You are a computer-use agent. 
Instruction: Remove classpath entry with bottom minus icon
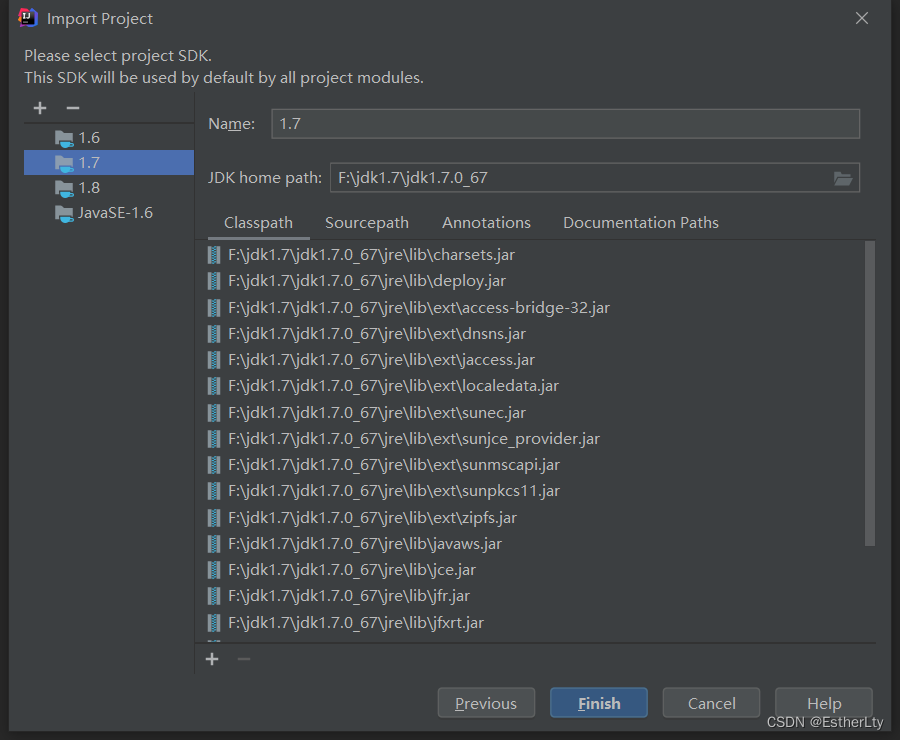point(244,659)
